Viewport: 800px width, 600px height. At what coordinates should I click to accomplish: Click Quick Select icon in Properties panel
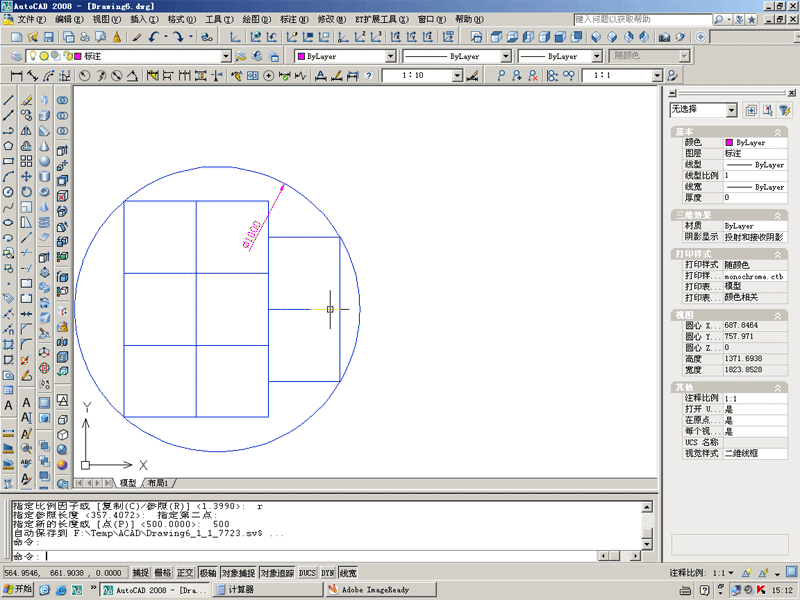pyautogui.click(x=785, y=110)
